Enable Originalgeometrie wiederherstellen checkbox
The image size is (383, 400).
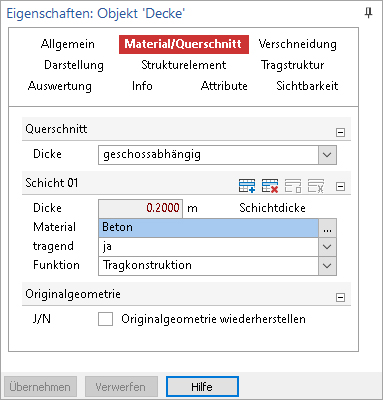click(105, 319)
